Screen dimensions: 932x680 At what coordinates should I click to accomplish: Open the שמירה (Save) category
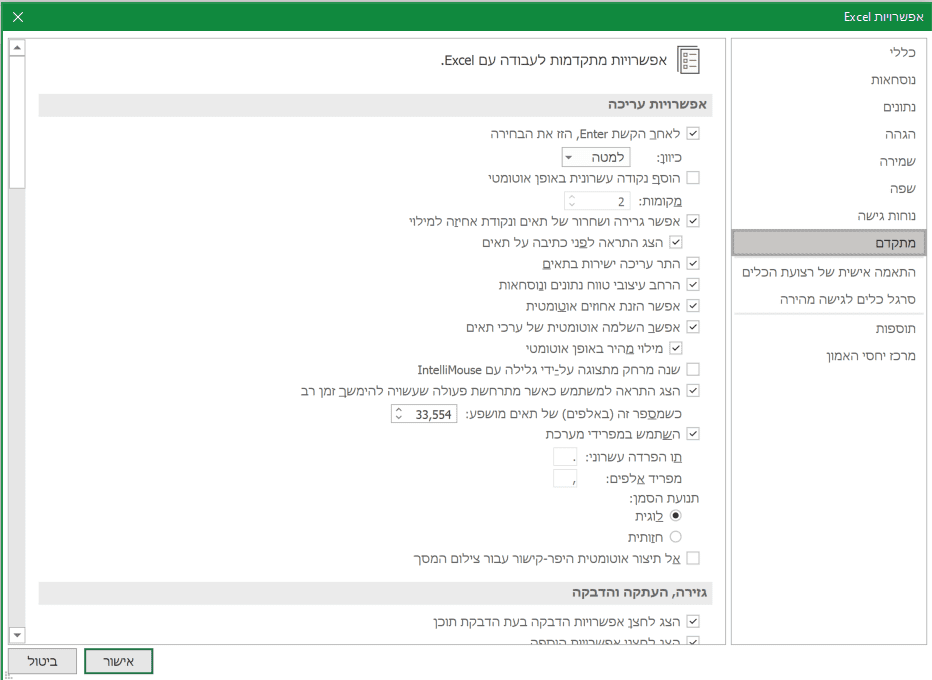point(829,161)
